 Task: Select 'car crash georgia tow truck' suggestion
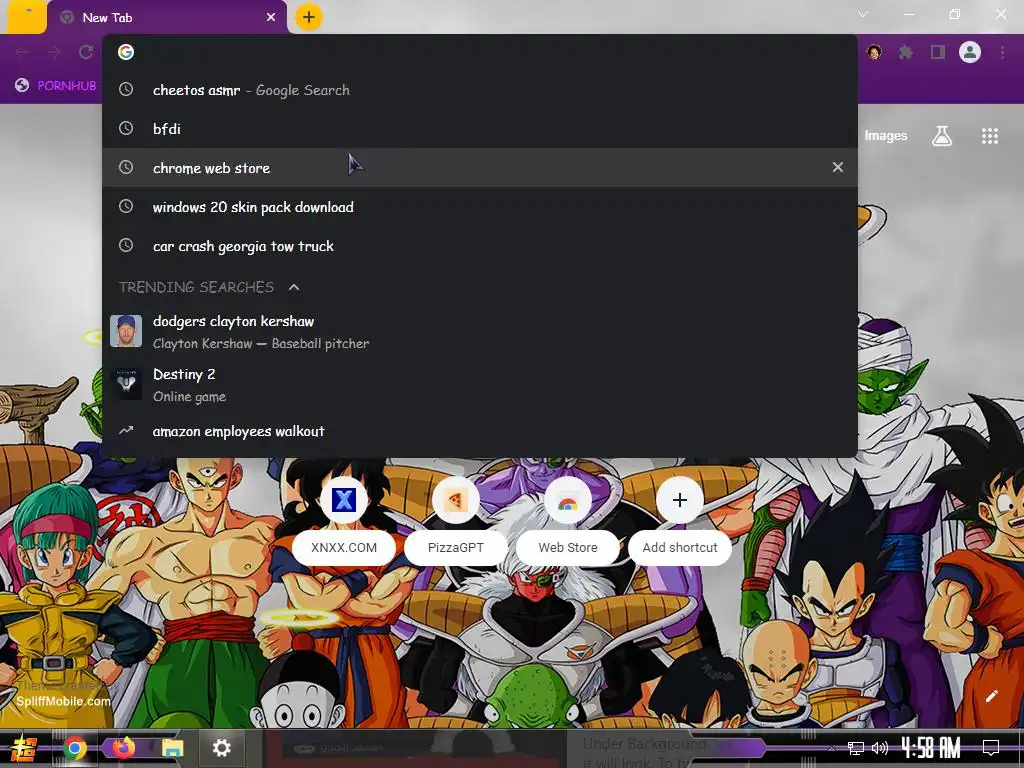[480, 246]
